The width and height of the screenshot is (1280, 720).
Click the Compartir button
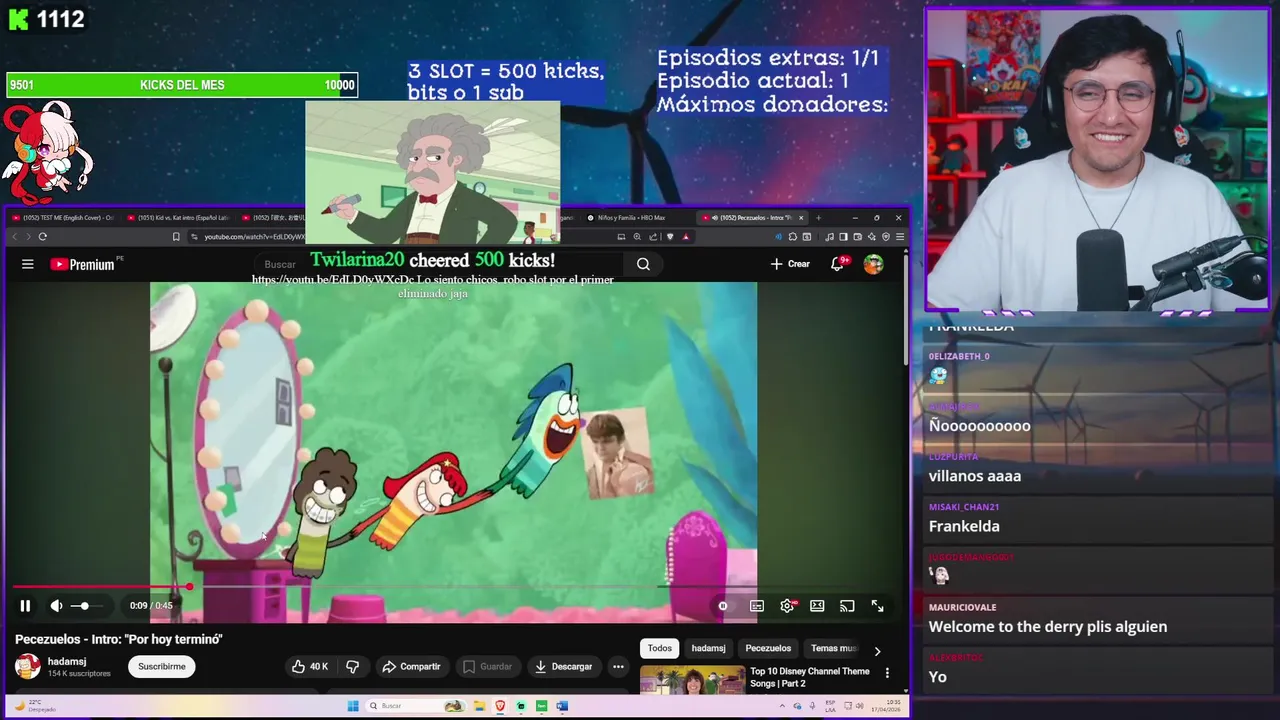coord(411,666)
